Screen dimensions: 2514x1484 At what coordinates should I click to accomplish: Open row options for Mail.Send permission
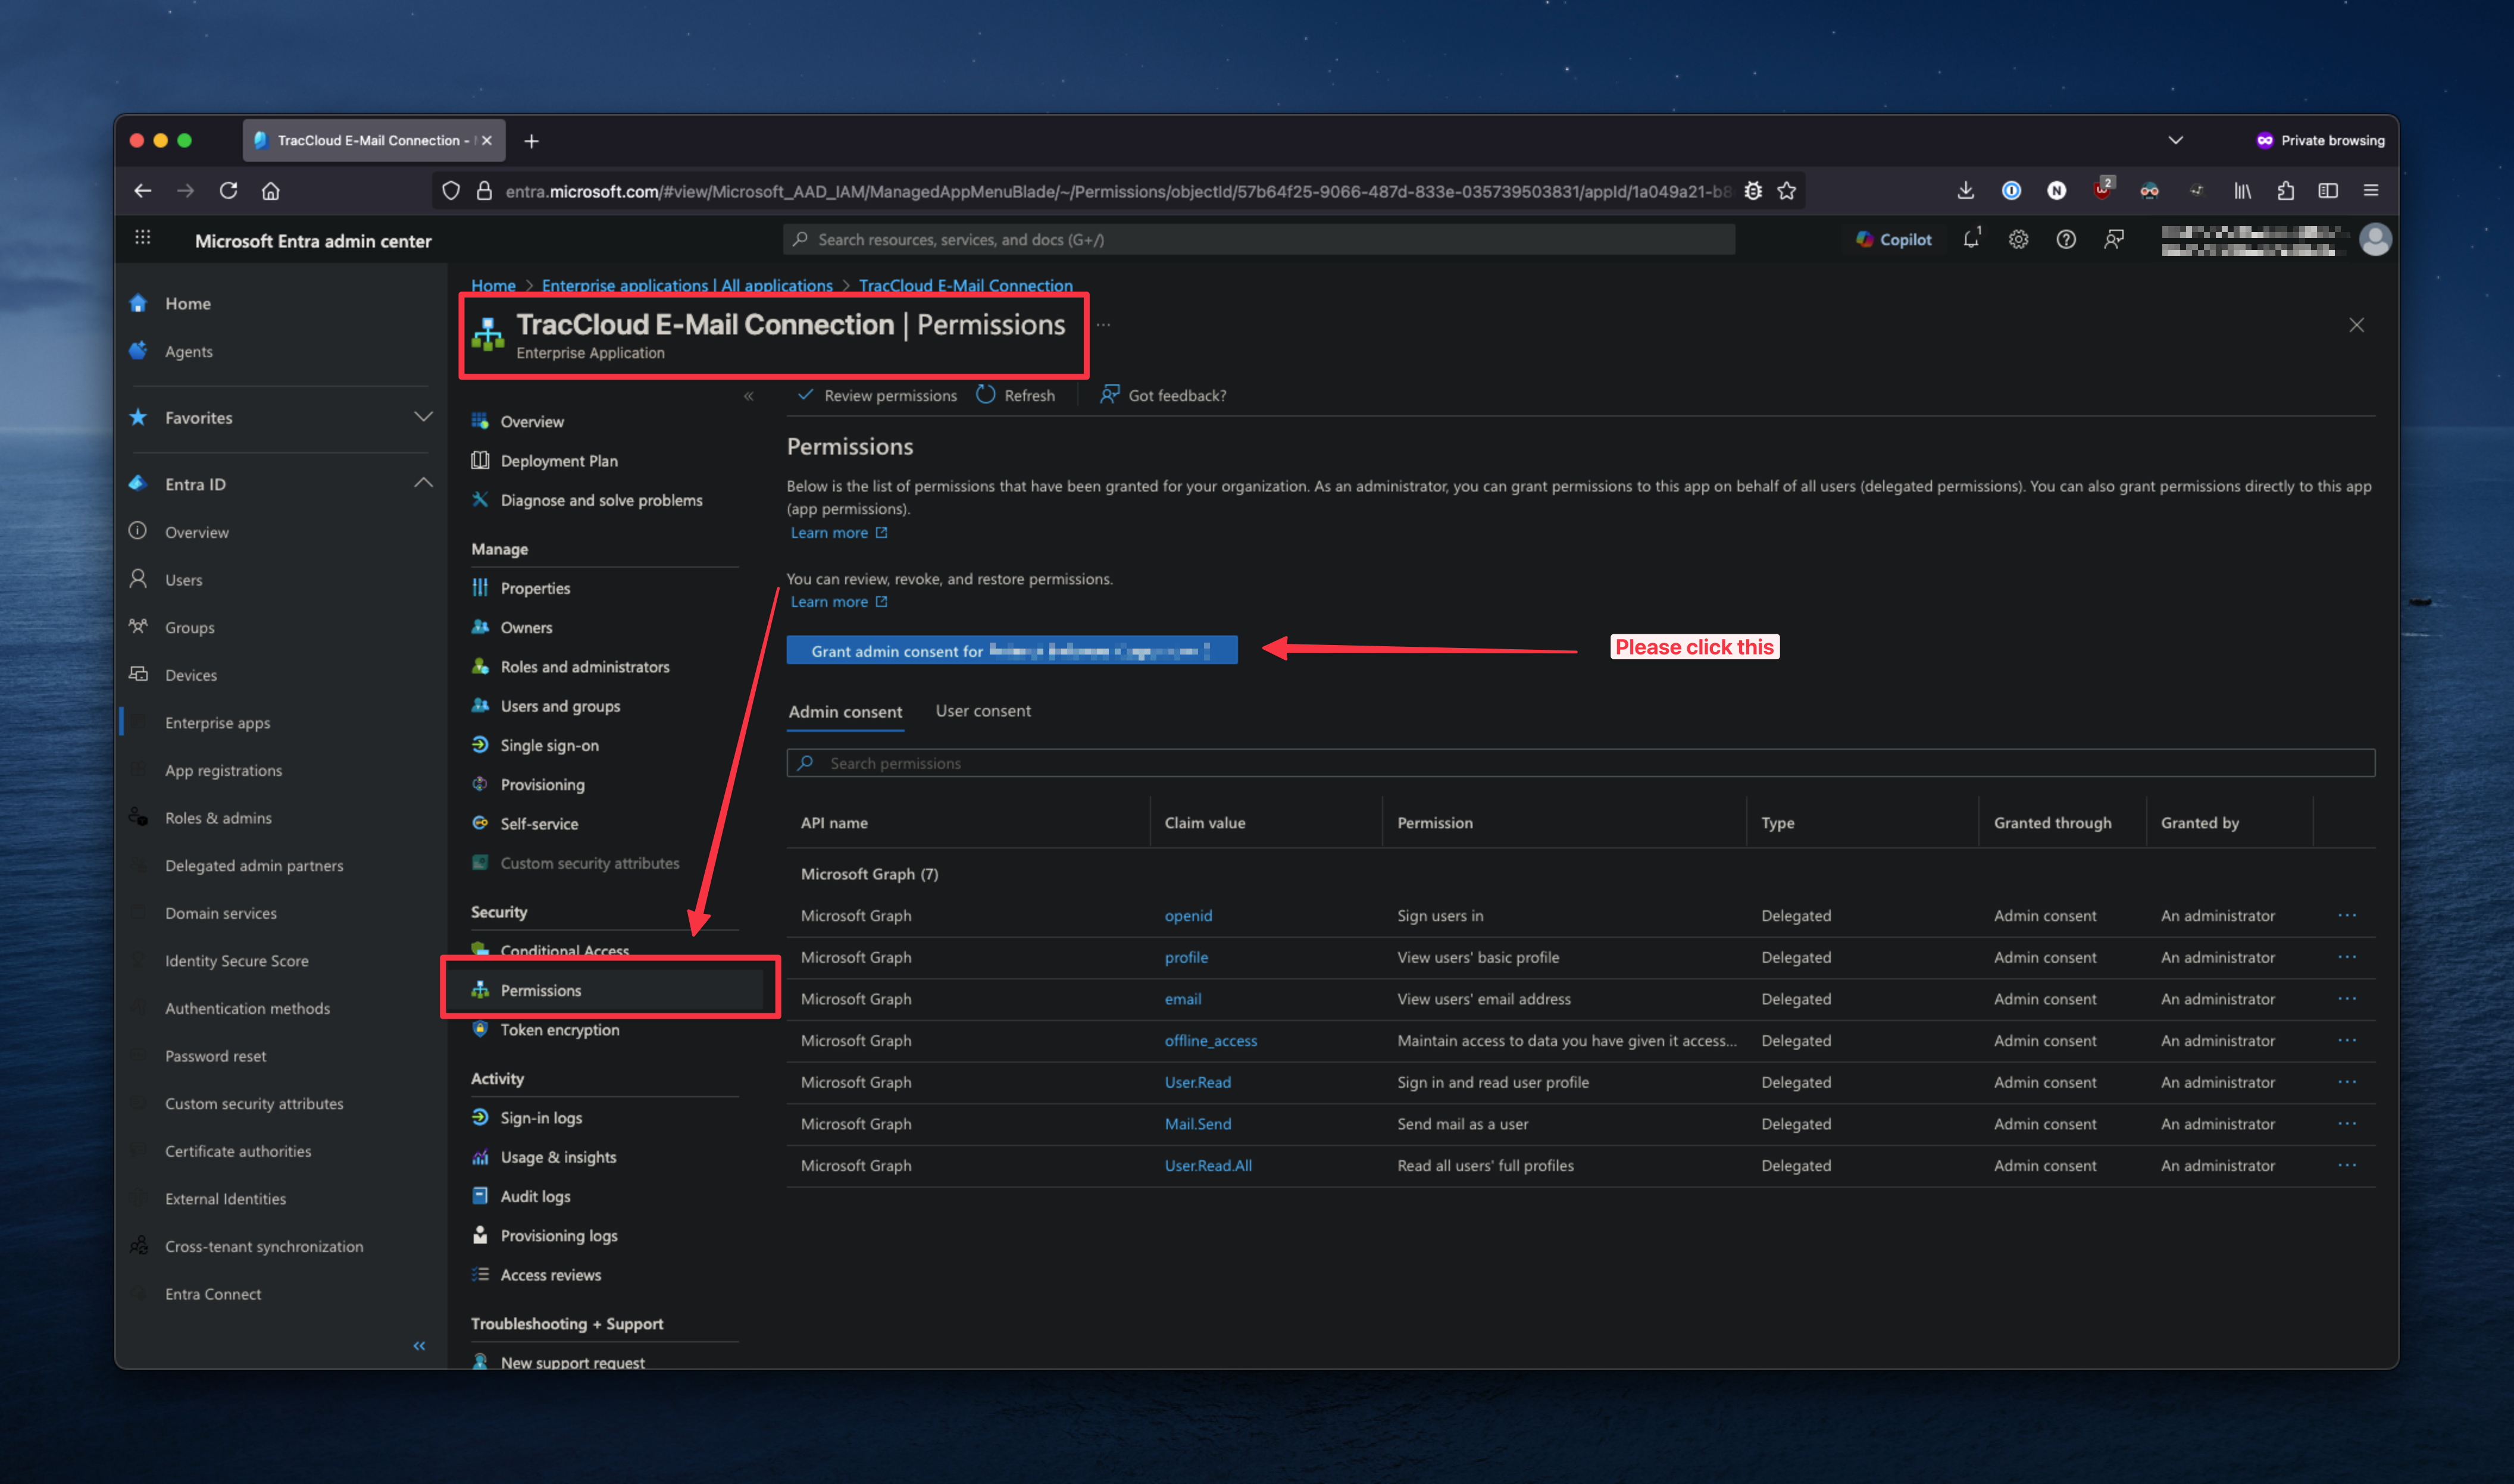[x=2346, y=1124]
